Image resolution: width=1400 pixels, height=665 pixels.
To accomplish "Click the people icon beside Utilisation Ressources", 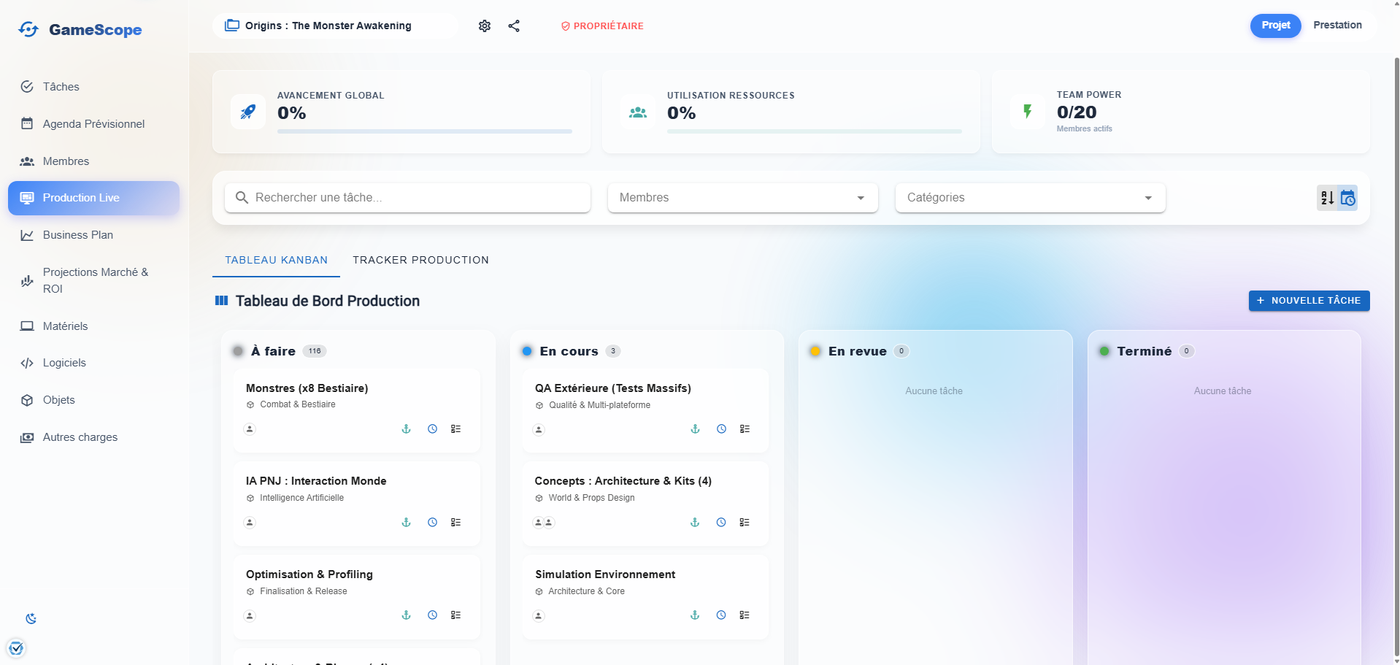I will pos(638,112).
